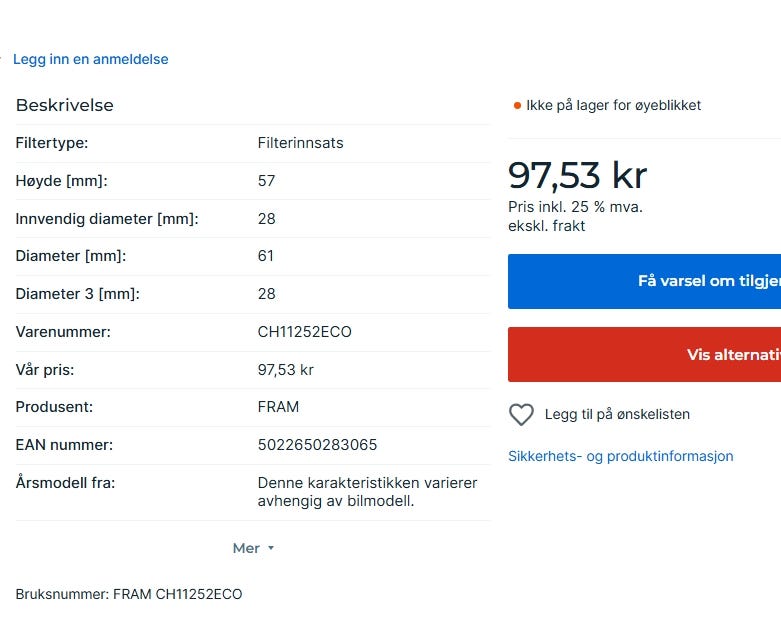
Task: Click the EAN number value 5022650283065
Action: click(x=317, y=445)
